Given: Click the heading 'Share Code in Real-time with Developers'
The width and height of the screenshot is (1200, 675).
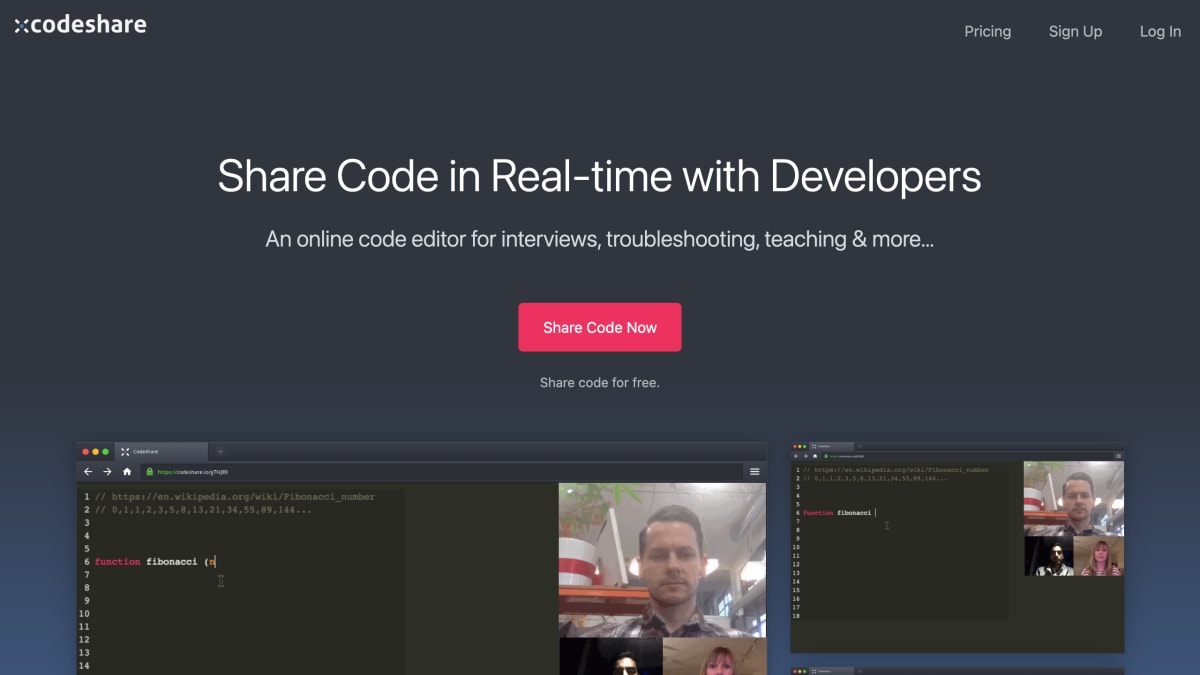Looking at the screenshot, I should pyautogui.click(x=599, y=176).
